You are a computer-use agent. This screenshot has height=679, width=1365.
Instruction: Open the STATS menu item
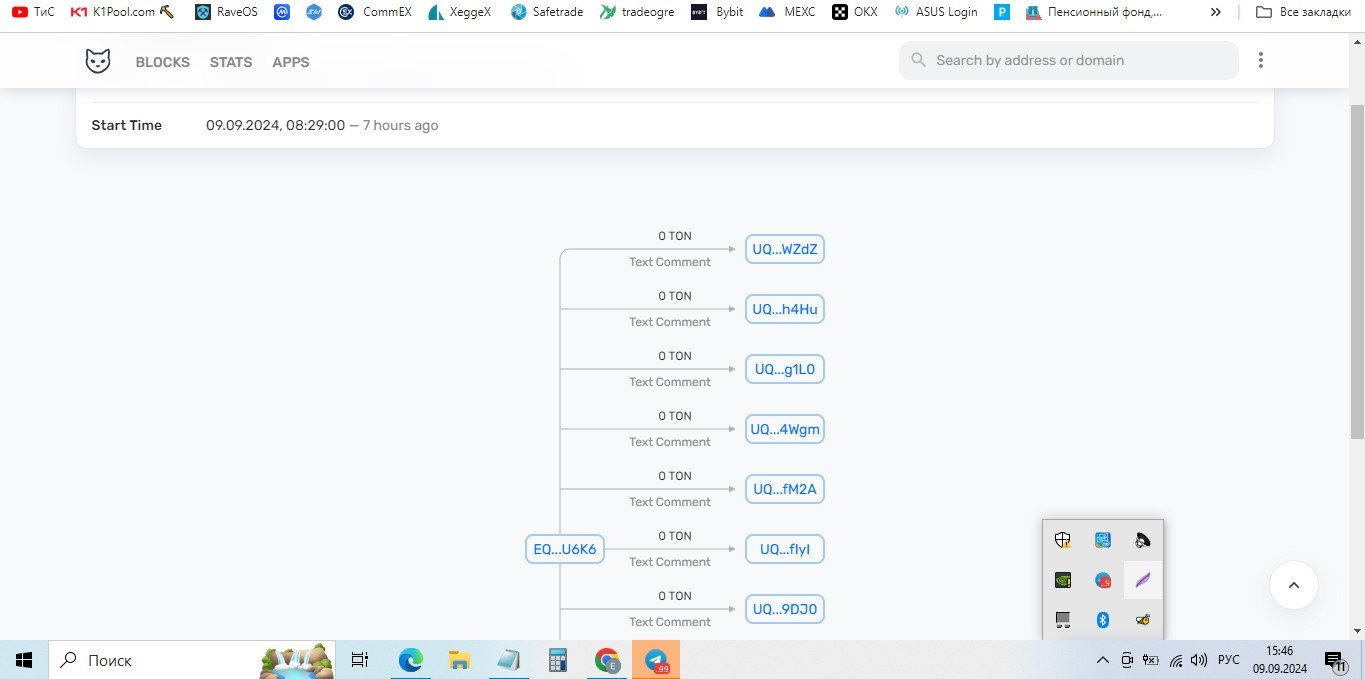click(x=231, y=62)
